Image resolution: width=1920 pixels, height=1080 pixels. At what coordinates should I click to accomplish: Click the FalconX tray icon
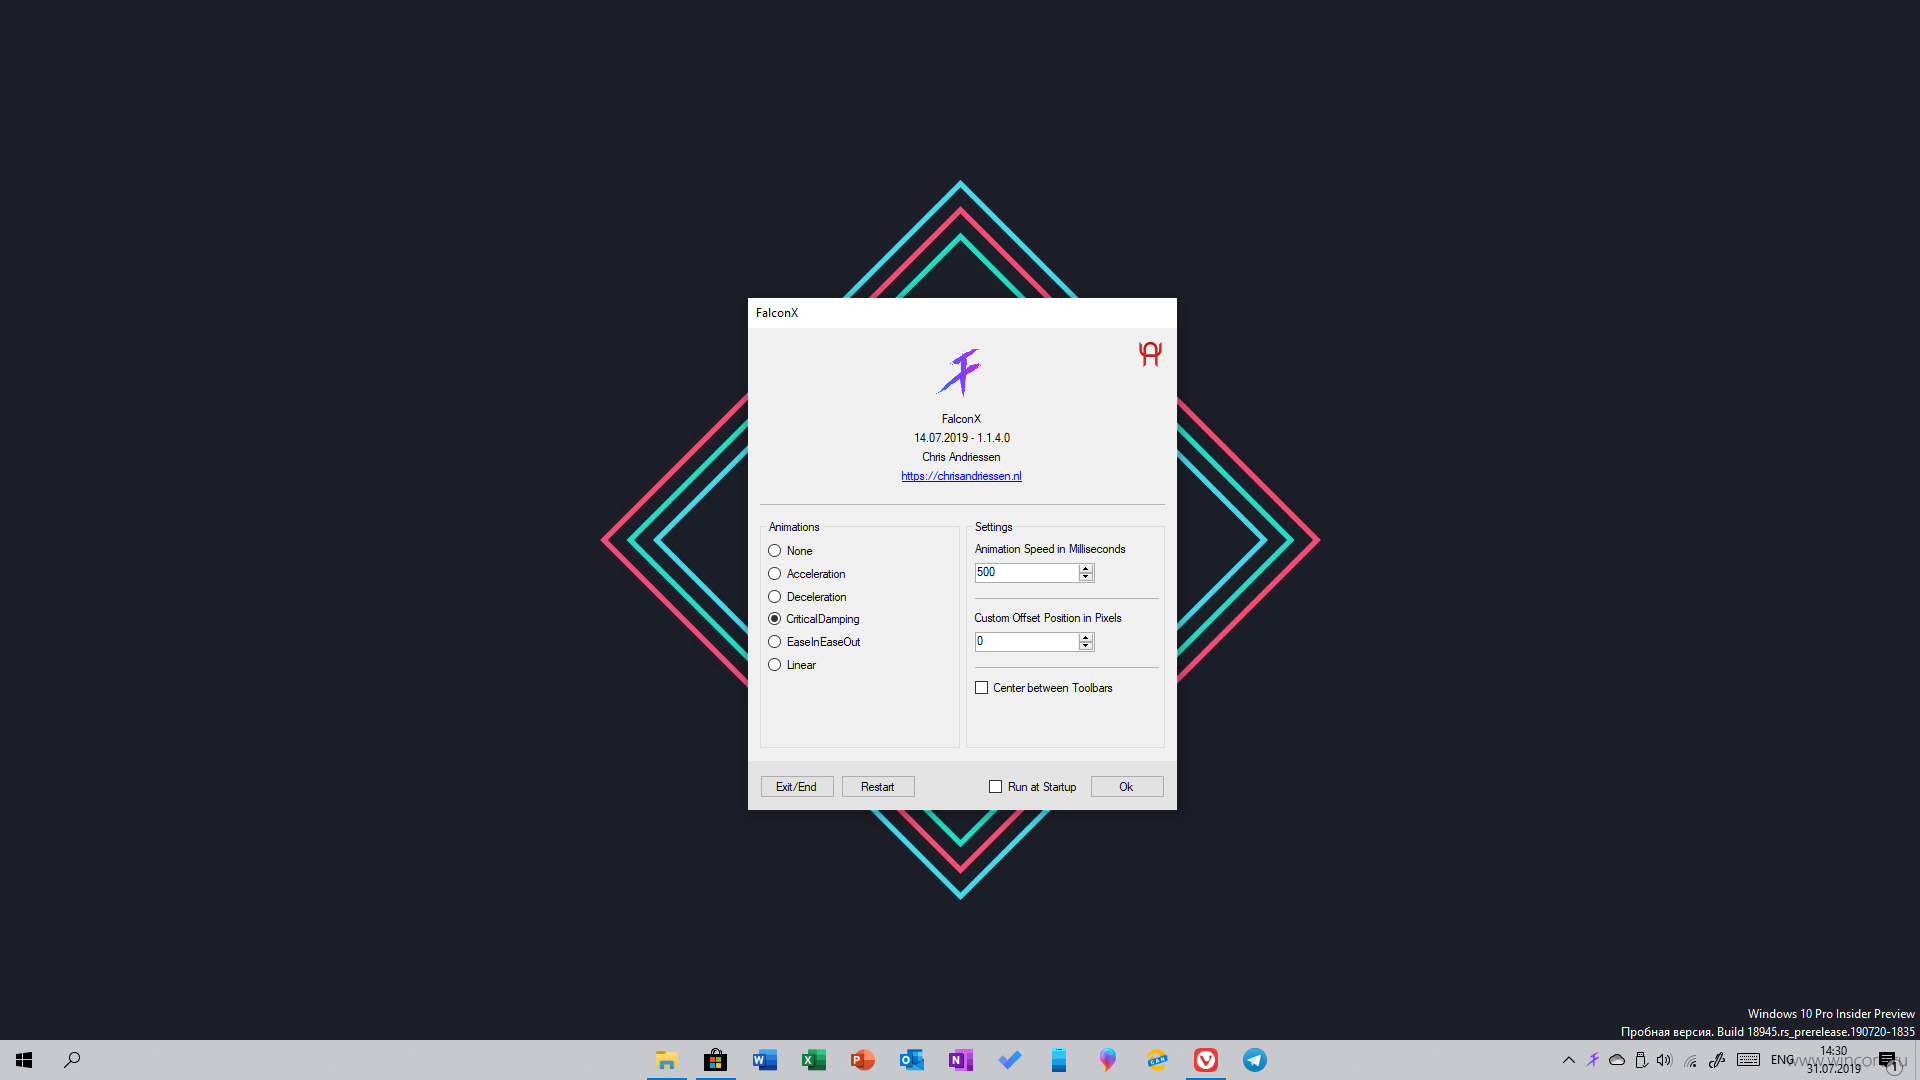click(x=1593, y=1060)
